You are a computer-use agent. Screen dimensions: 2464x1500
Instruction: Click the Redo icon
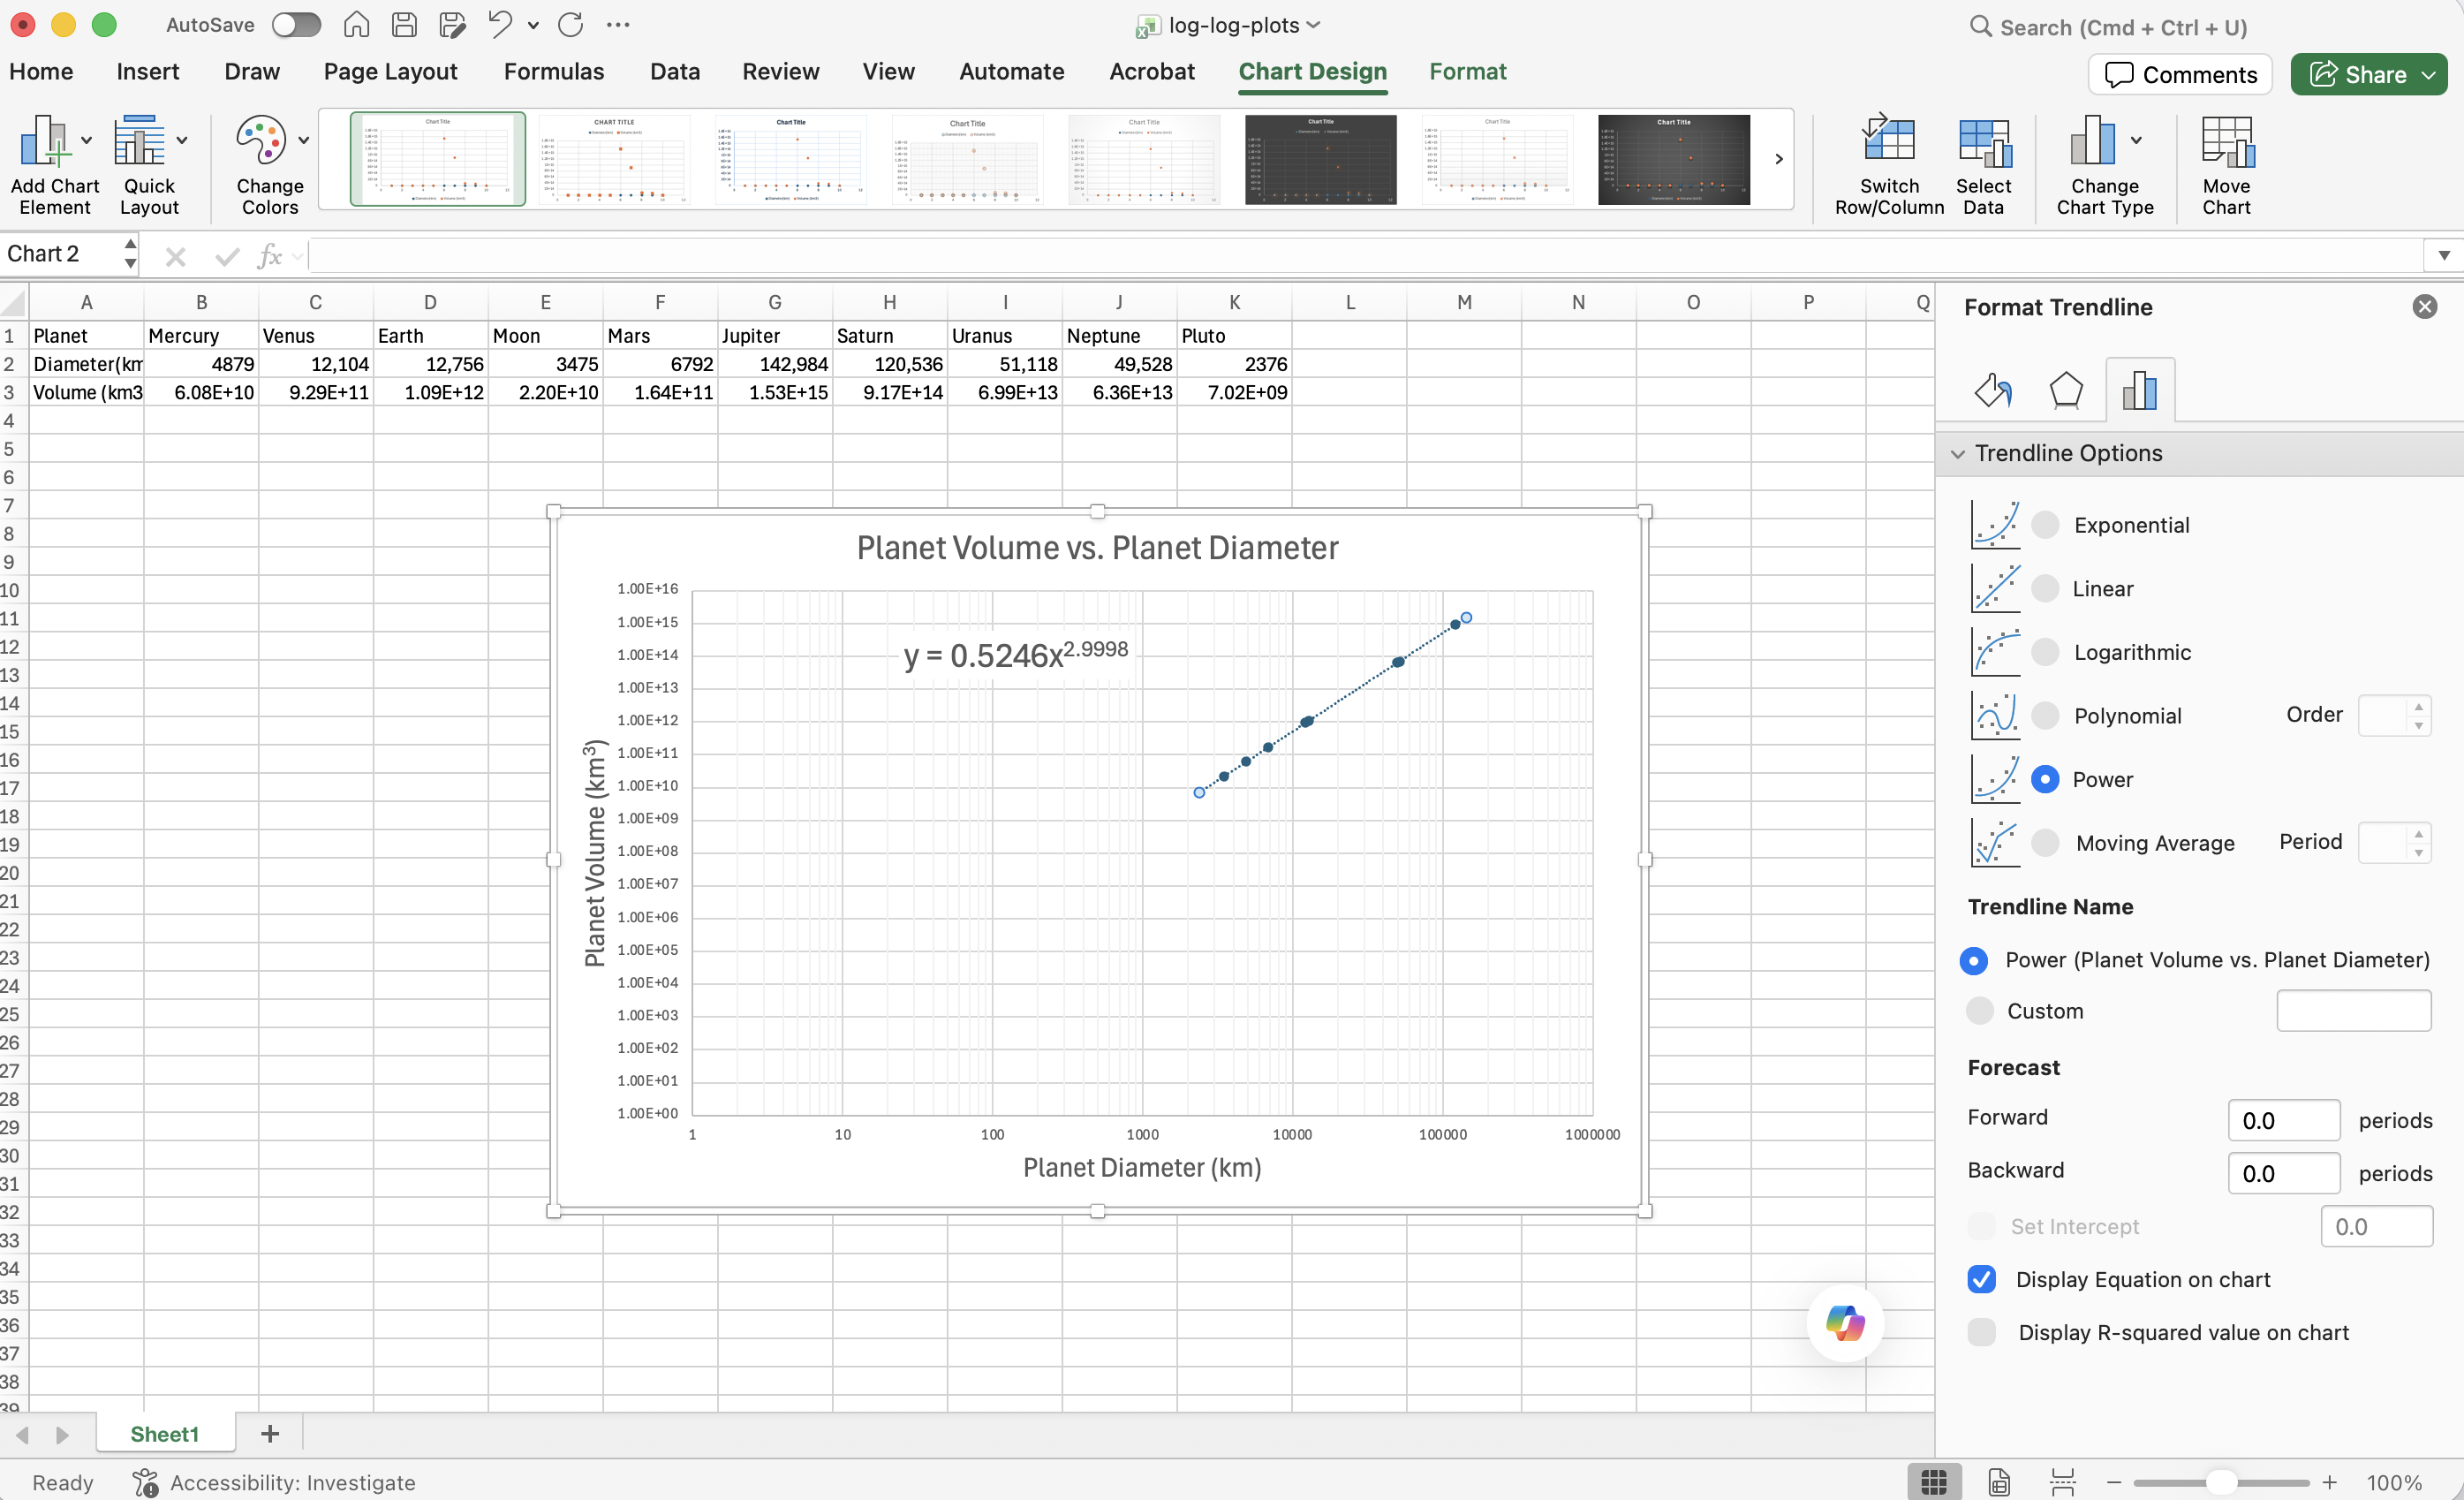click(x=570, y=25)
